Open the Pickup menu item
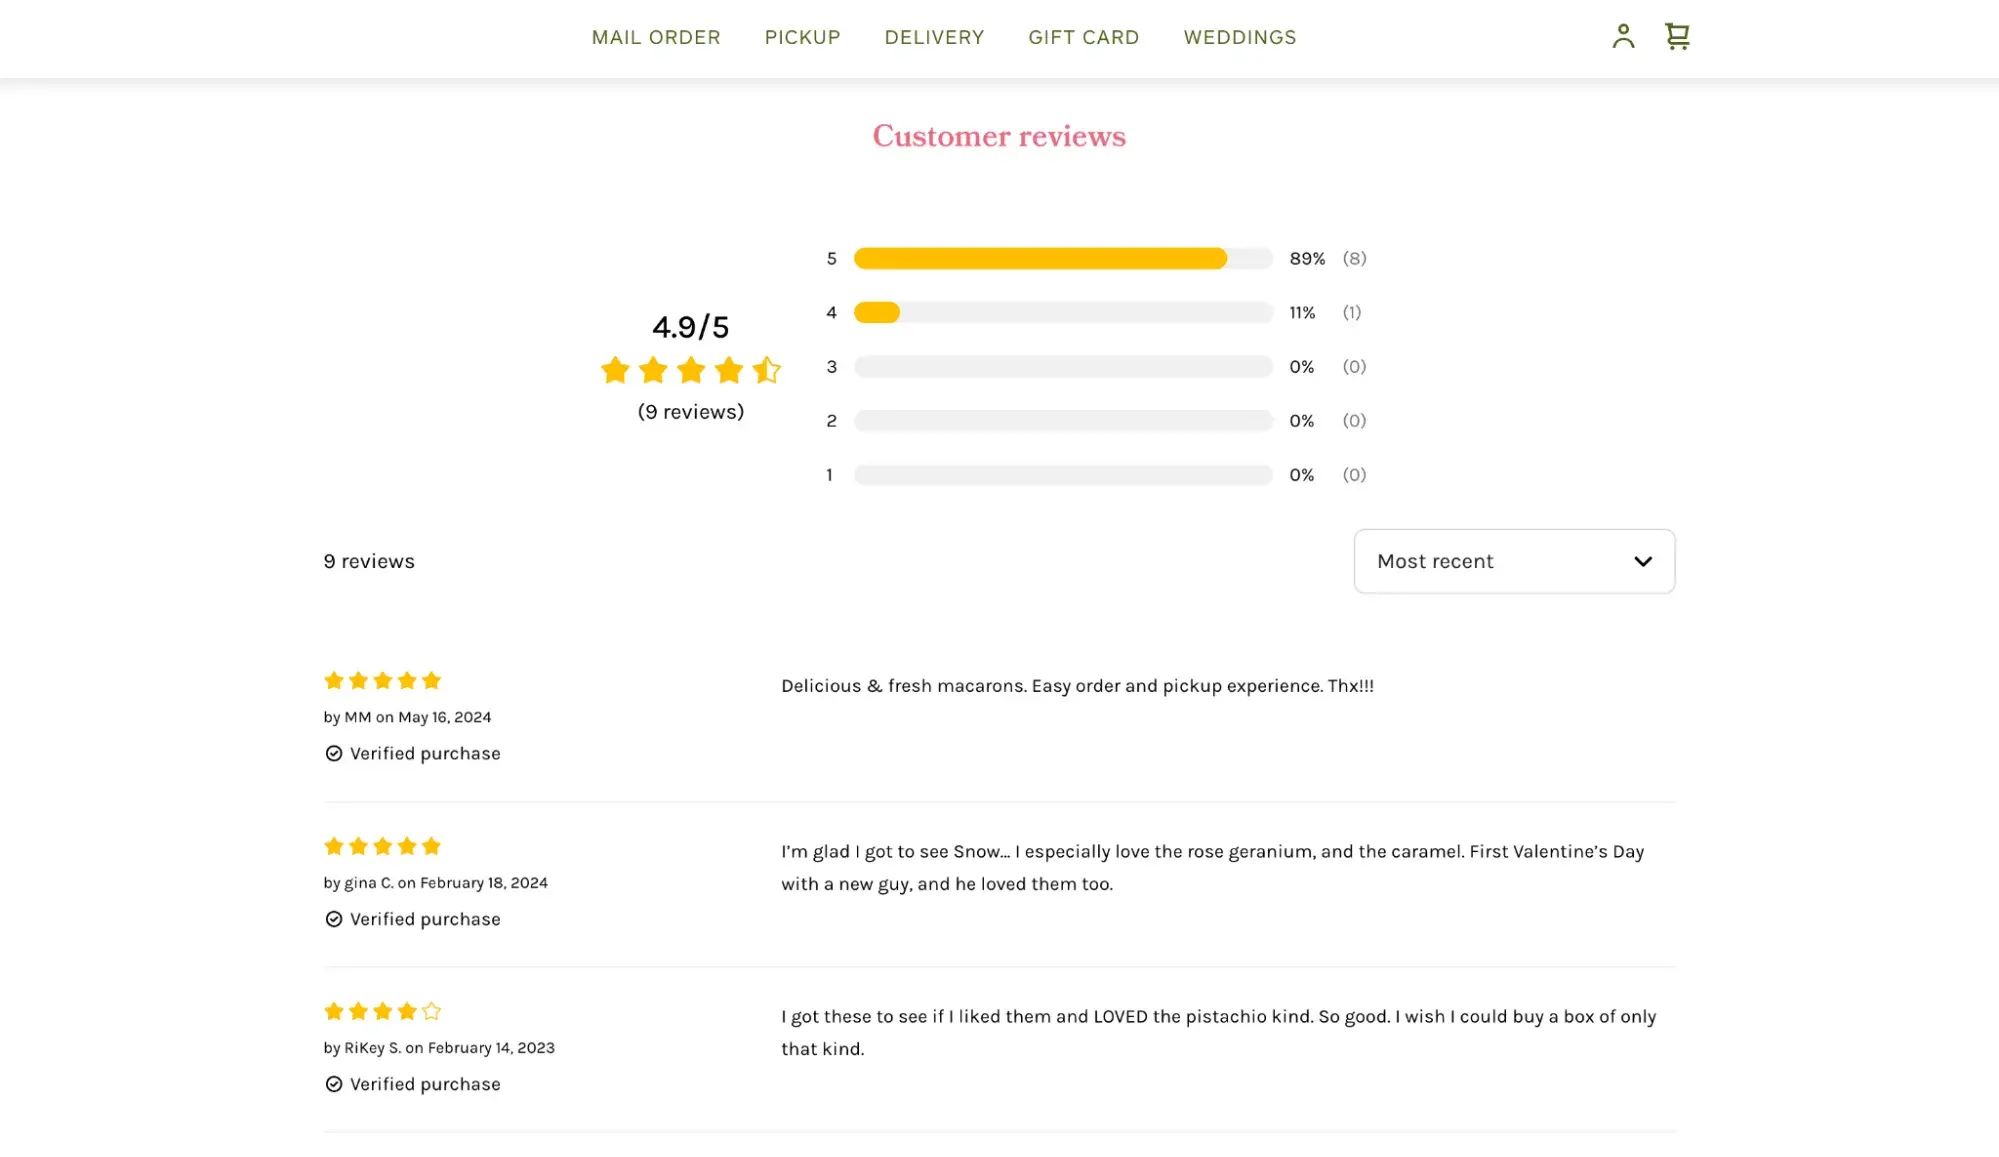 (802, 37)
